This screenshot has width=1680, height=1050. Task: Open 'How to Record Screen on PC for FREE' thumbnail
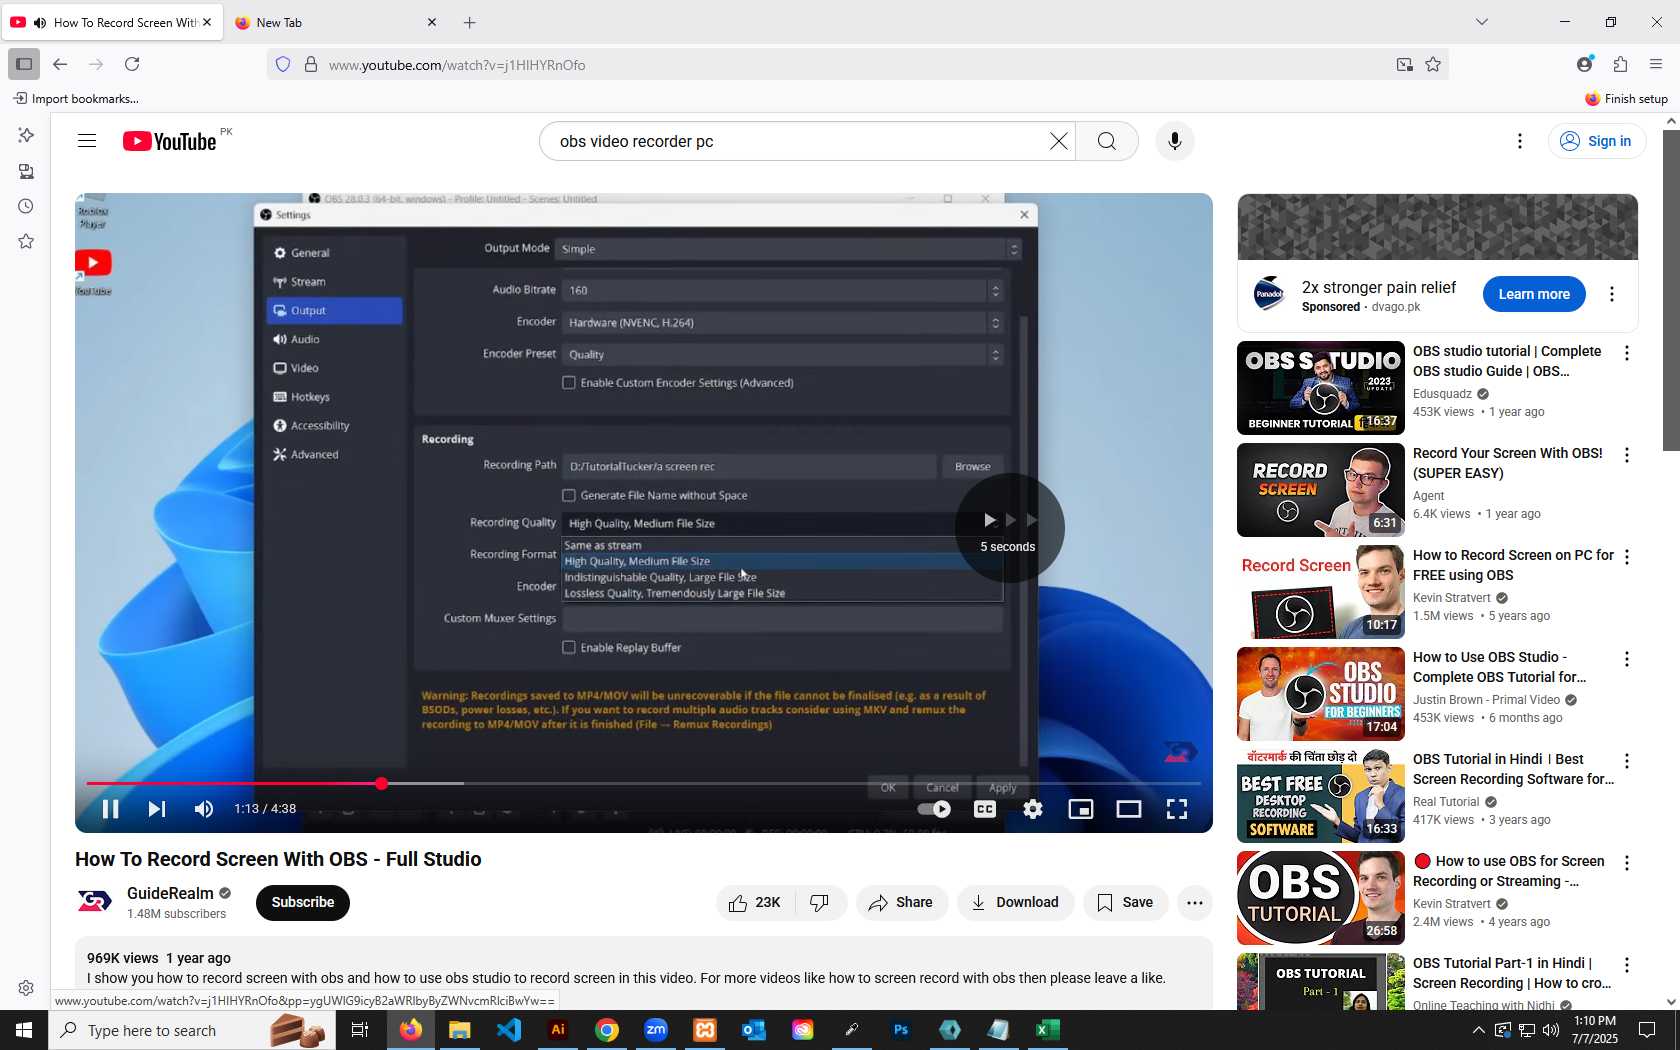(1321, 592)
